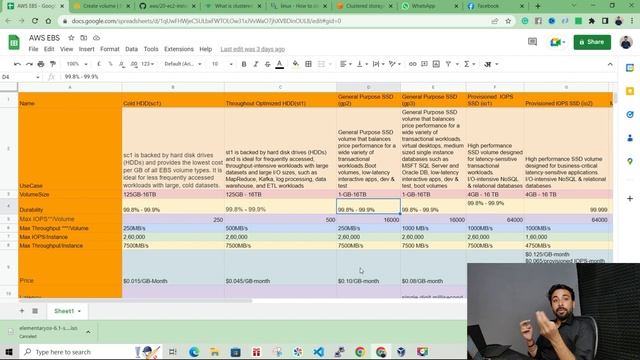Open Contacts in side panel
640x360 pixels.
click(630, 138)
